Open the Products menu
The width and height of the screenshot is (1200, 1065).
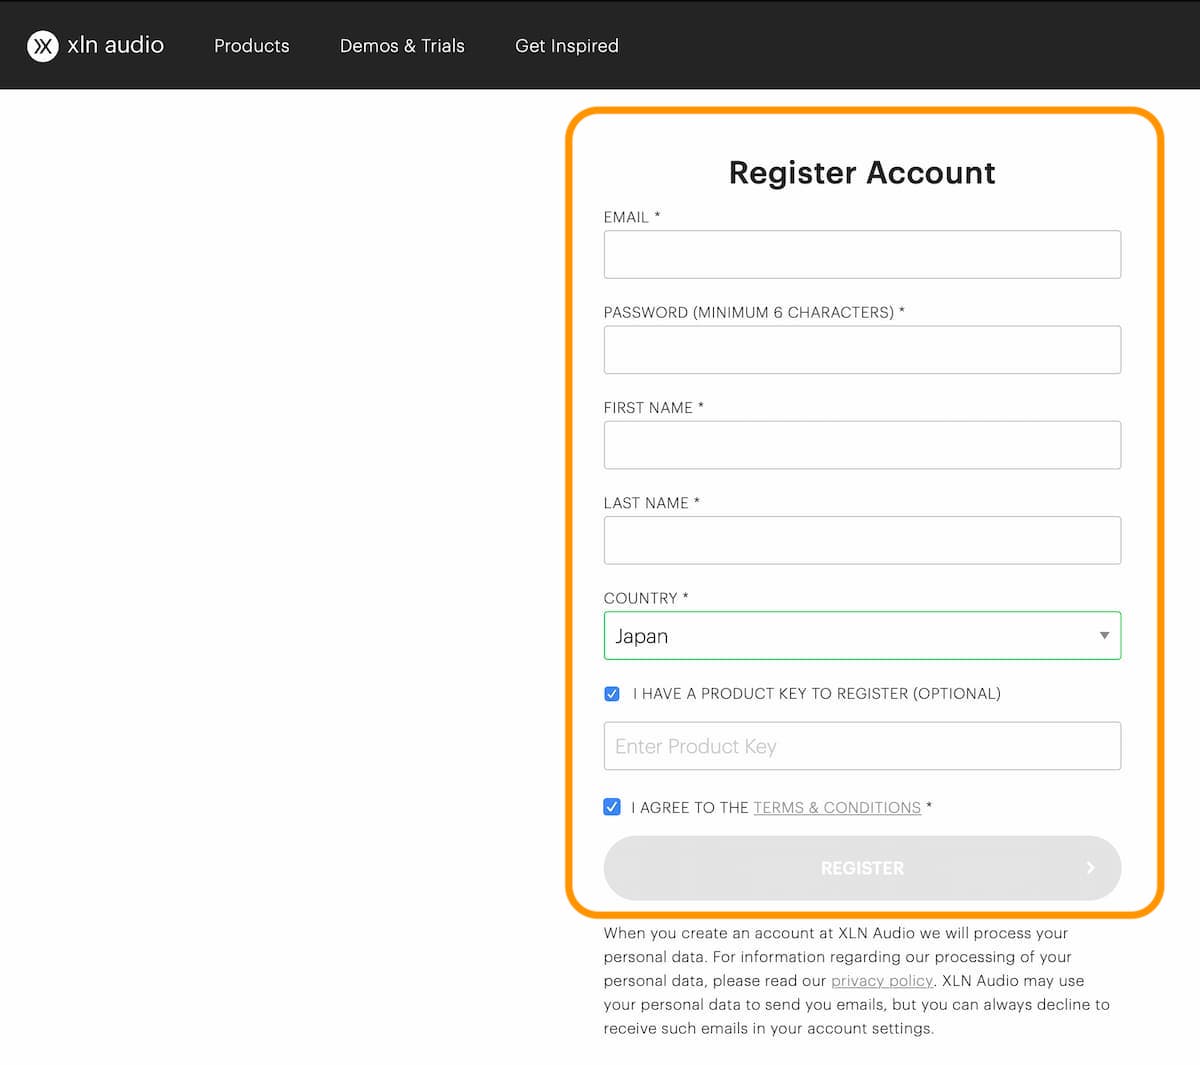pos(252,46)
